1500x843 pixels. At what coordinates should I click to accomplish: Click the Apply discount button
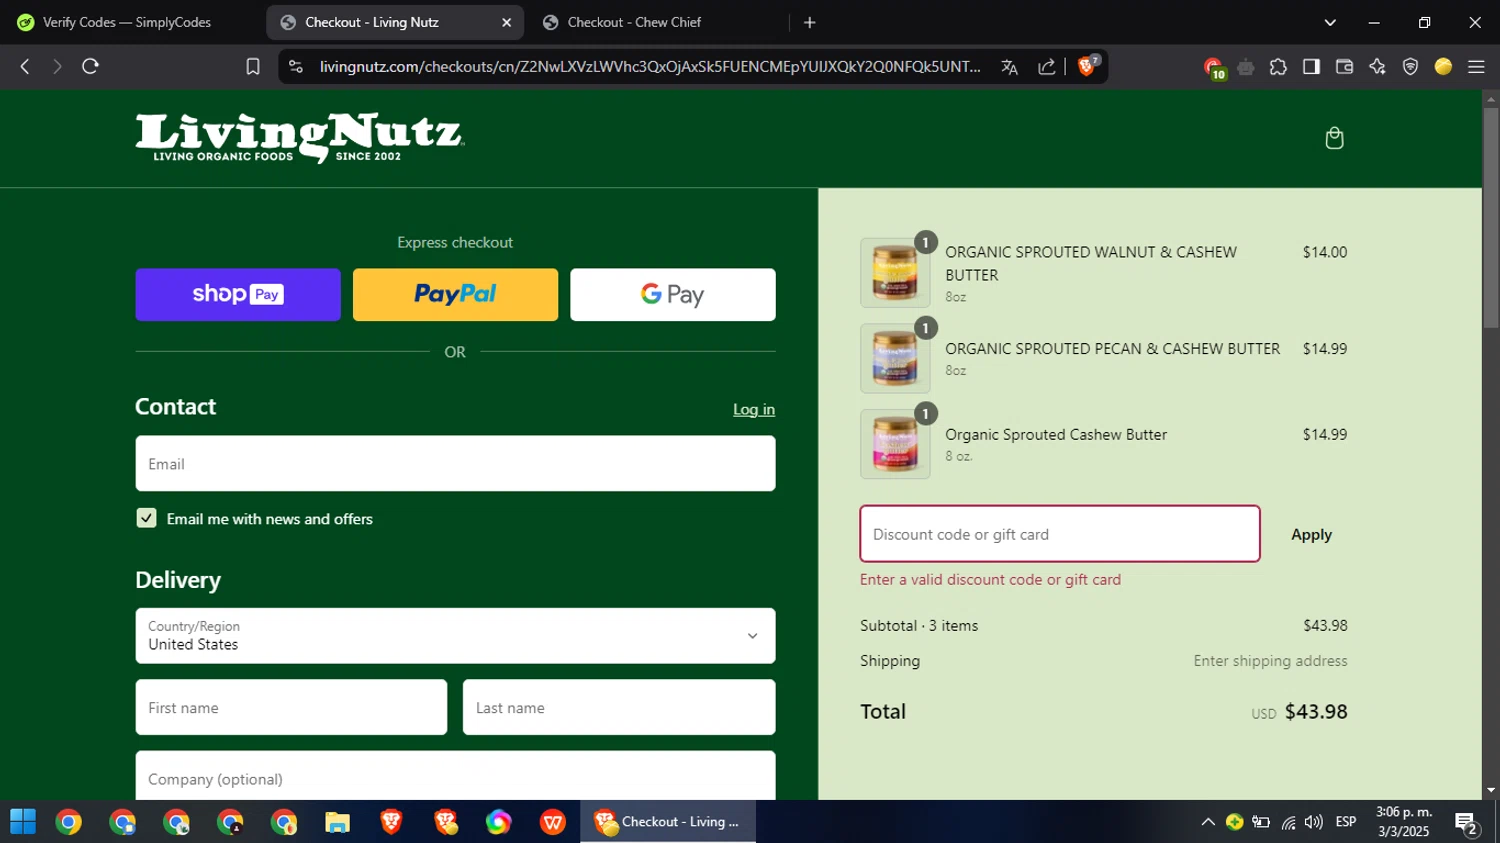click(x=1311, y=535)
